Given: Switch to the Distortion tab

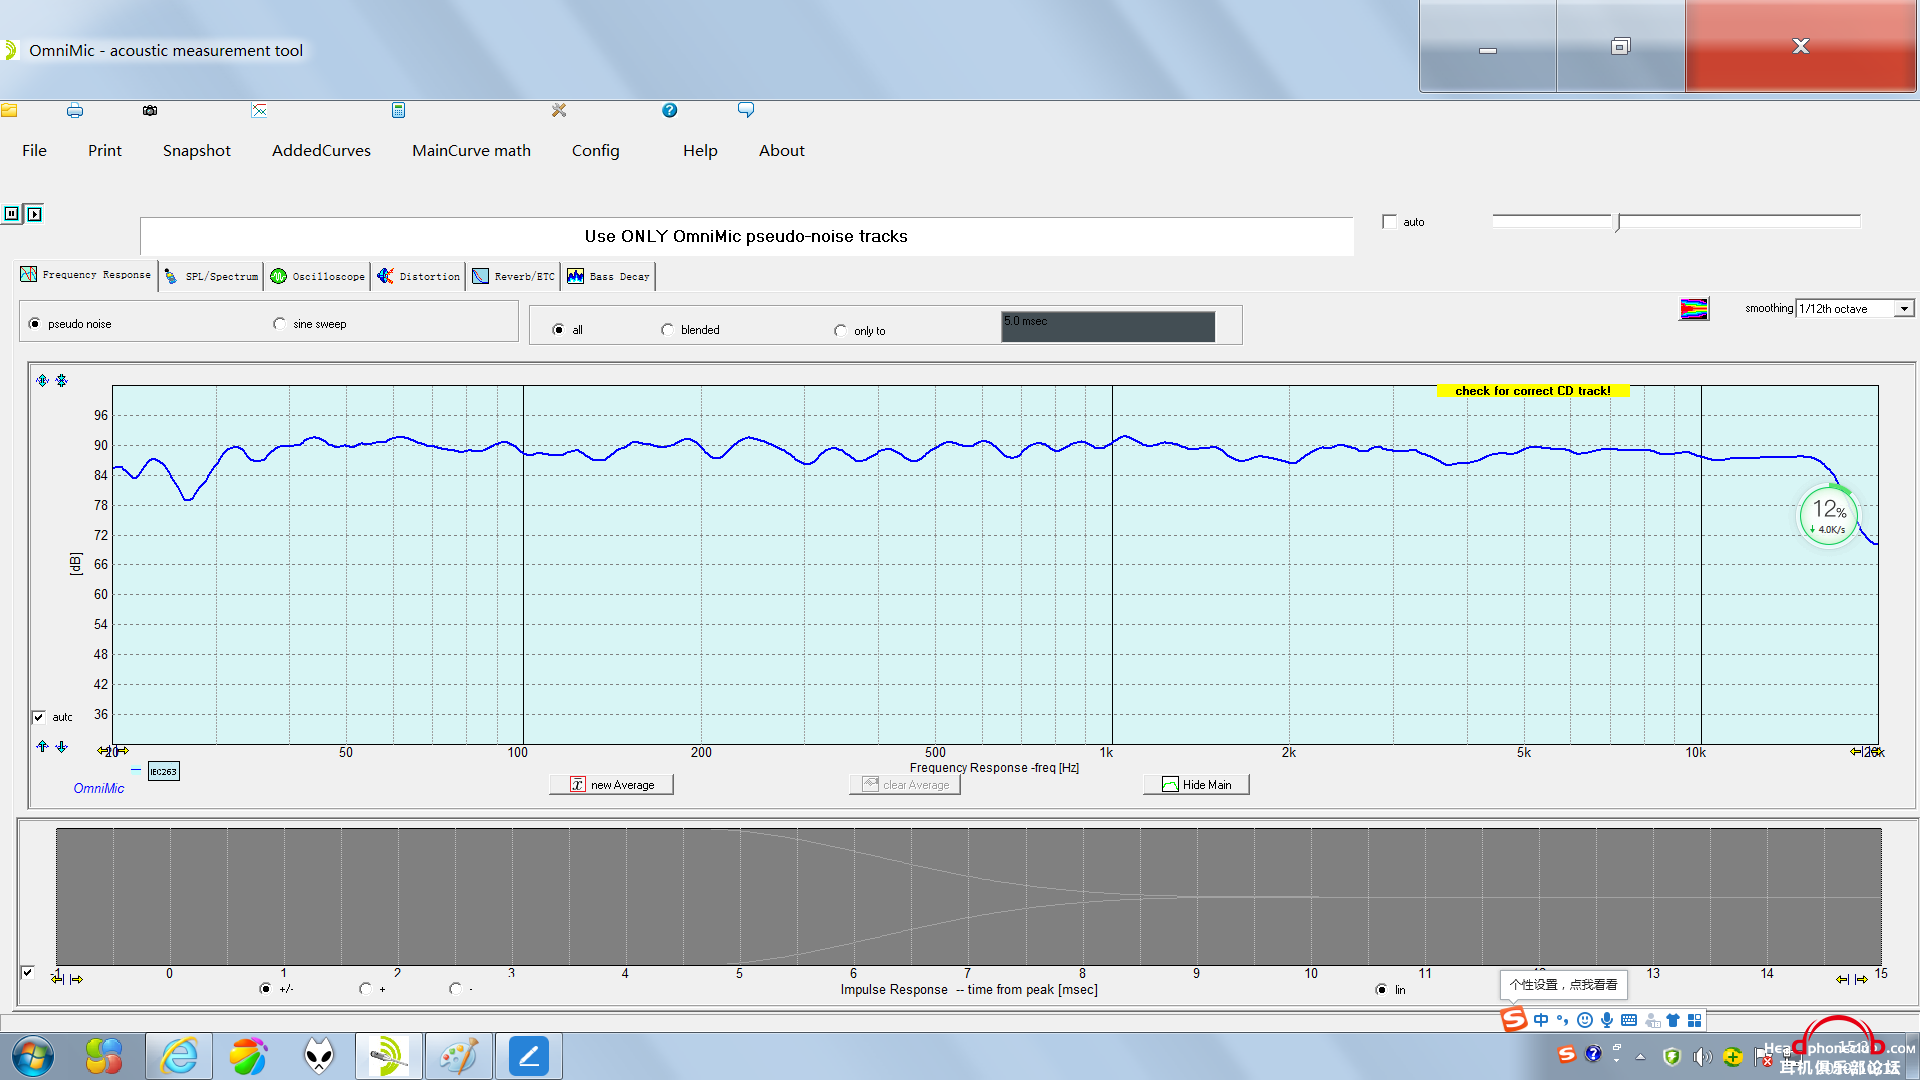Looking at the screenshot, I should point(419,276).
